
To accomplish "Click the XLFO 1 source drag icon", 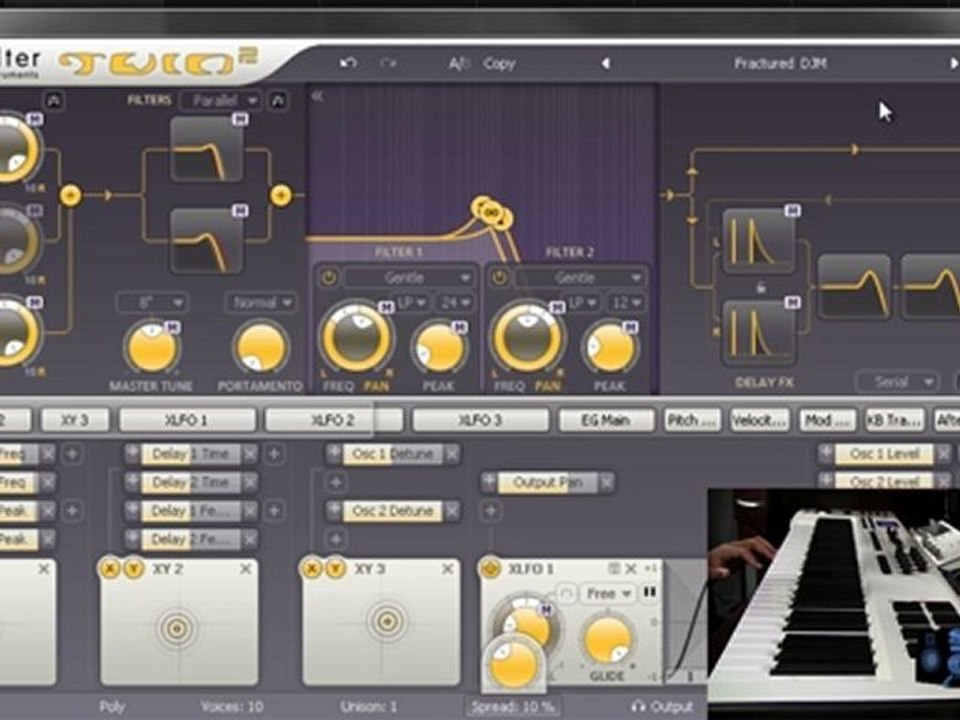I will coord(490,569).
